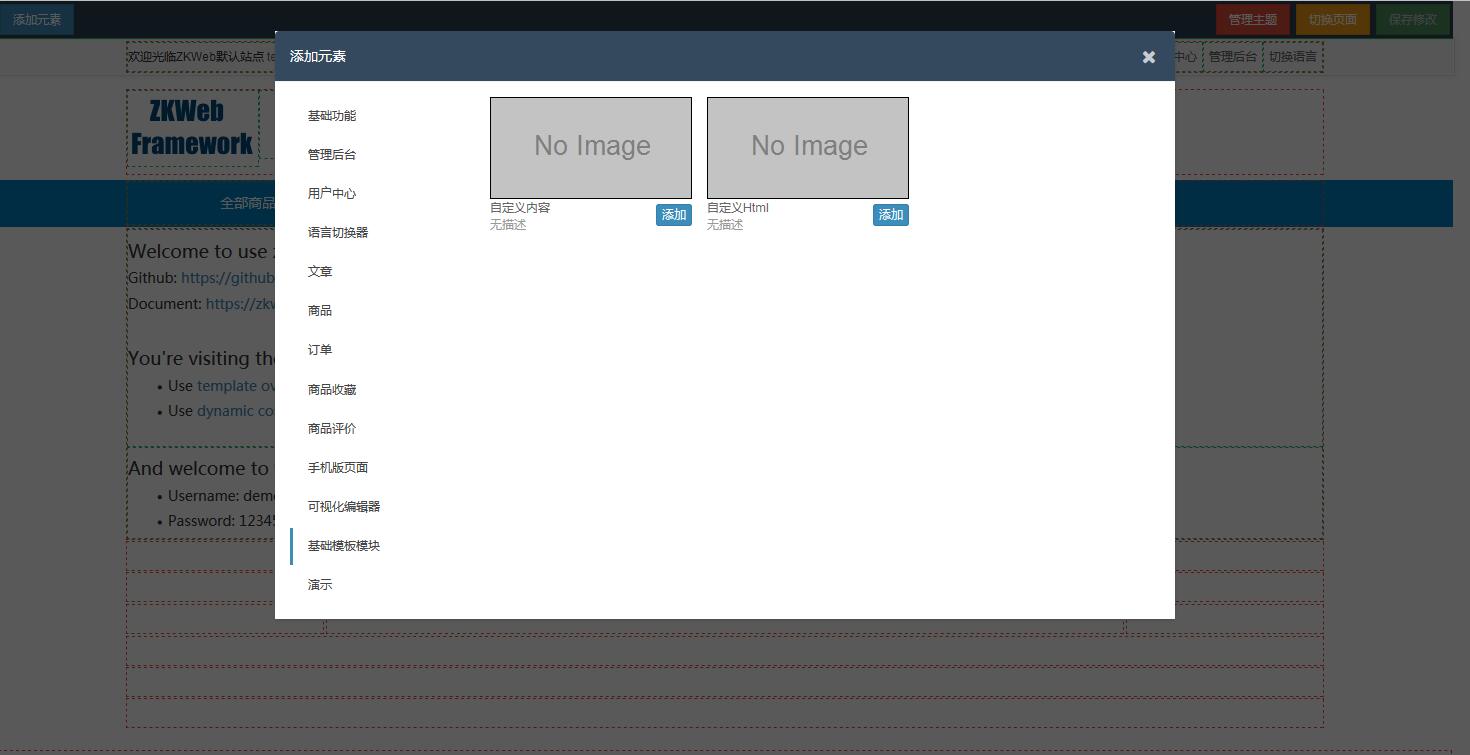Click 全部商品 in the navigation bar
This screenshot has height=755, width=1470.
click(x=248, y=204)
